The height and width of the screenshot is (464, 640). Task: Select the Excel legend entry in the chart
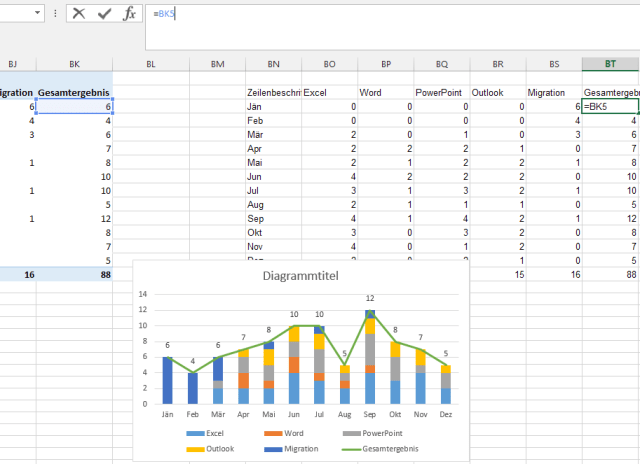pos(205,433)
